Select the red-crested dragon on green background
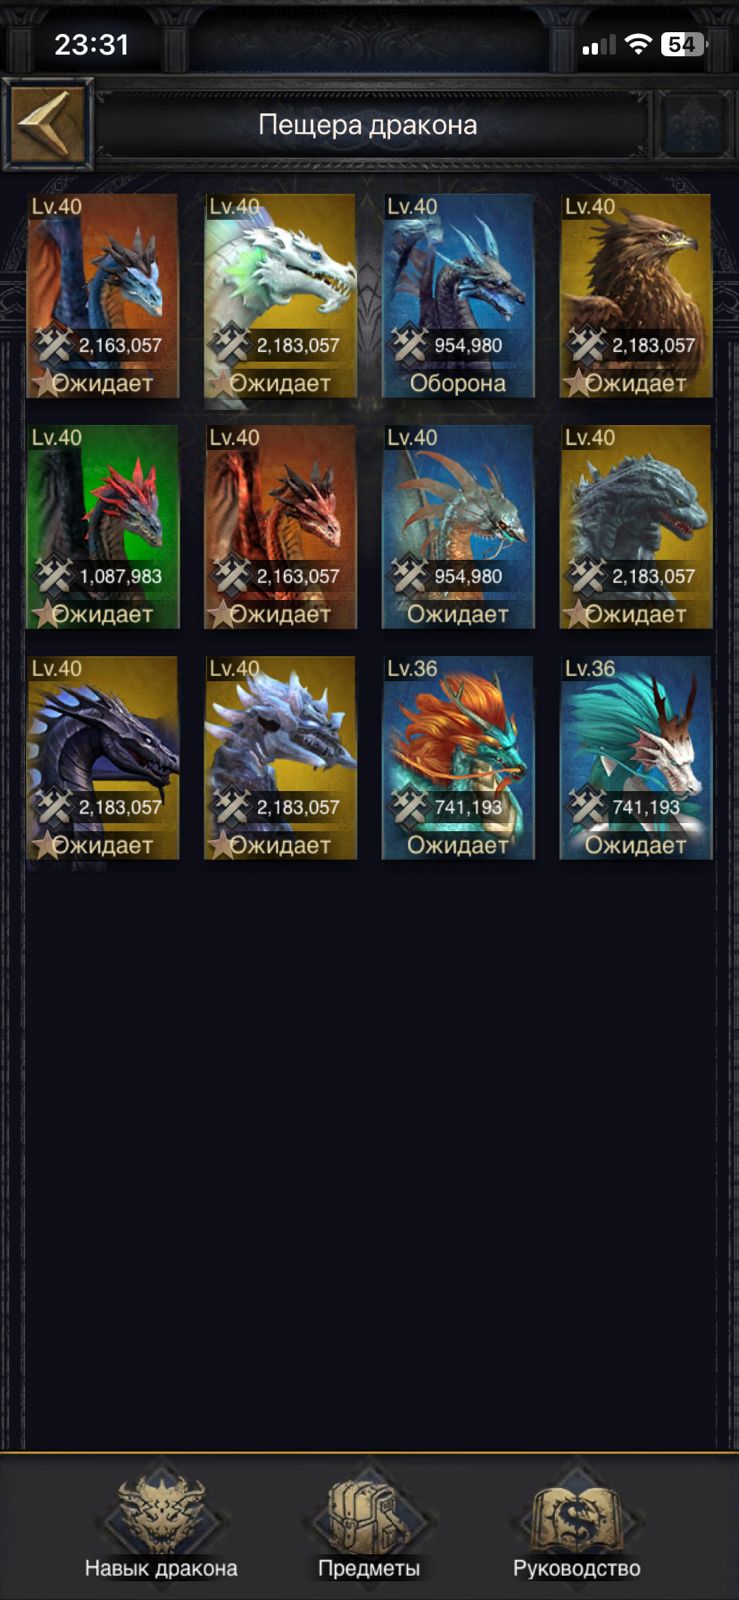The image size is (739, 1600). pyautogui.click(x=103, y=527)
